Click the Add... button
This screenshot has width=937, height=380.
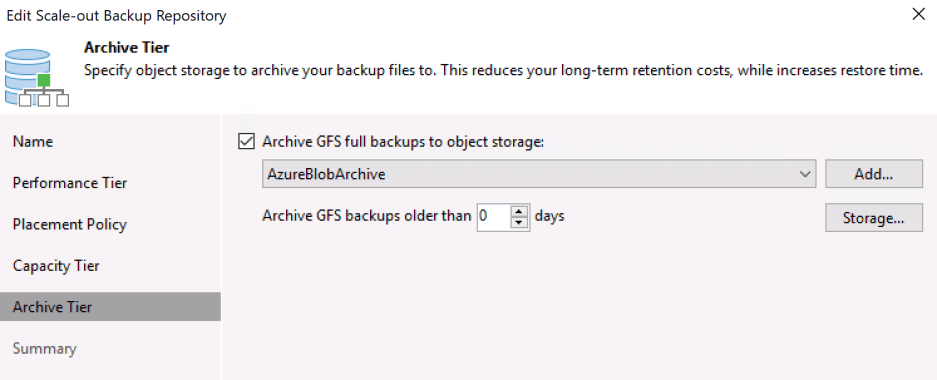(874, 174)
